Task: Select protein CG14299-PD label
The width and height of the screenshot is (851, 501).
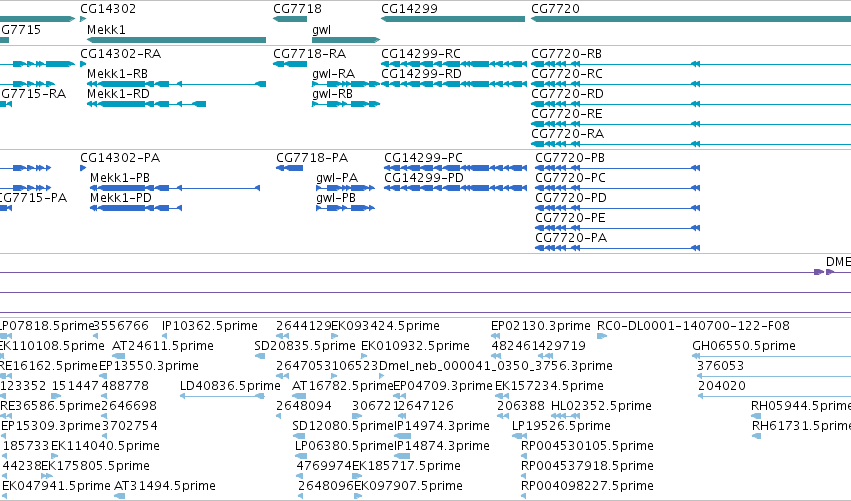Action: [x=424, y=178]
